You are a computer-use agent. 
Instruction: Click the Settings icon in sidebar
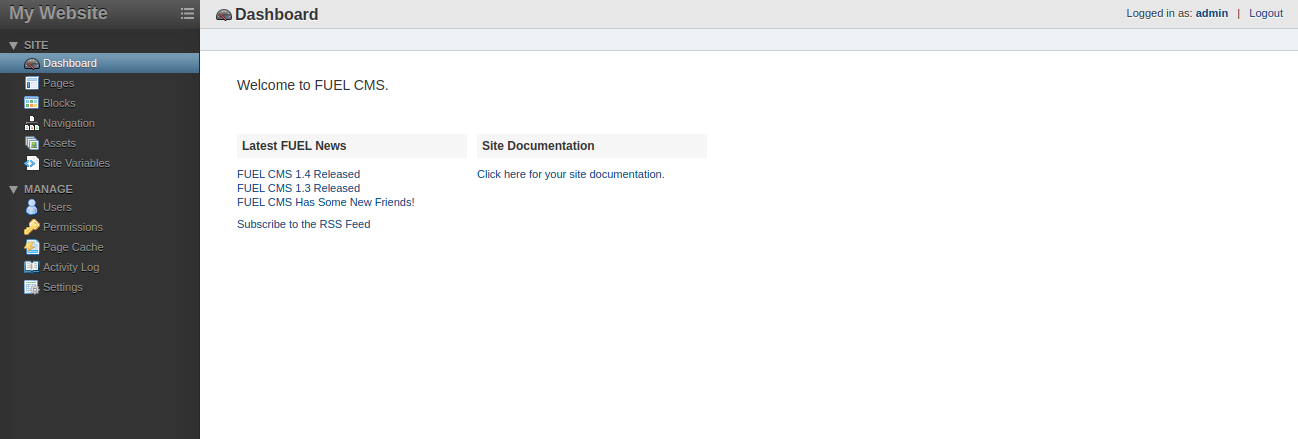[x=32, y=287]
